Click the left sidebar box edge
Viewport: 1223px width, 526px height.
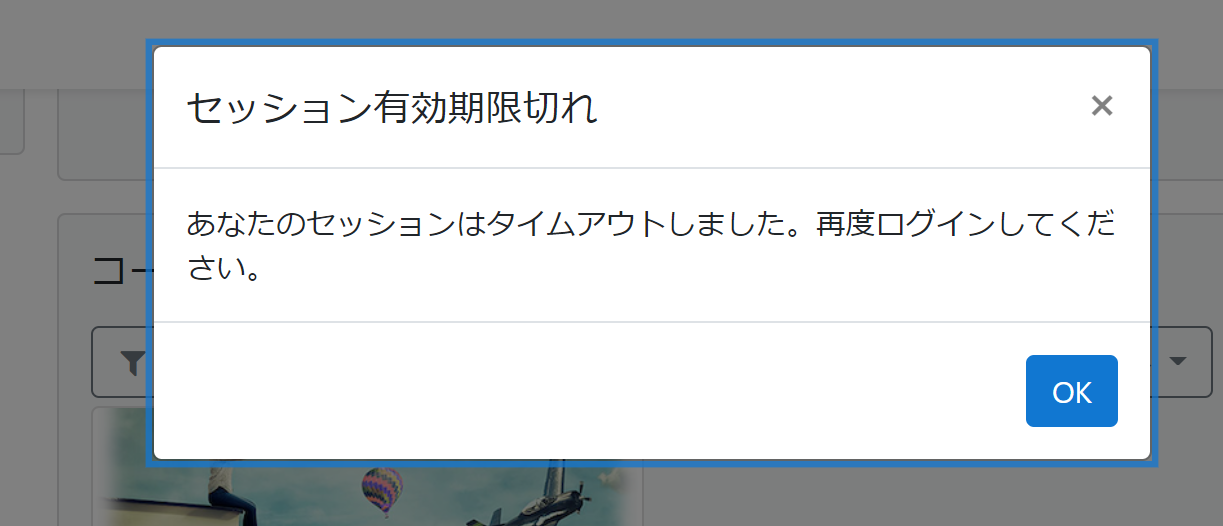12,122
